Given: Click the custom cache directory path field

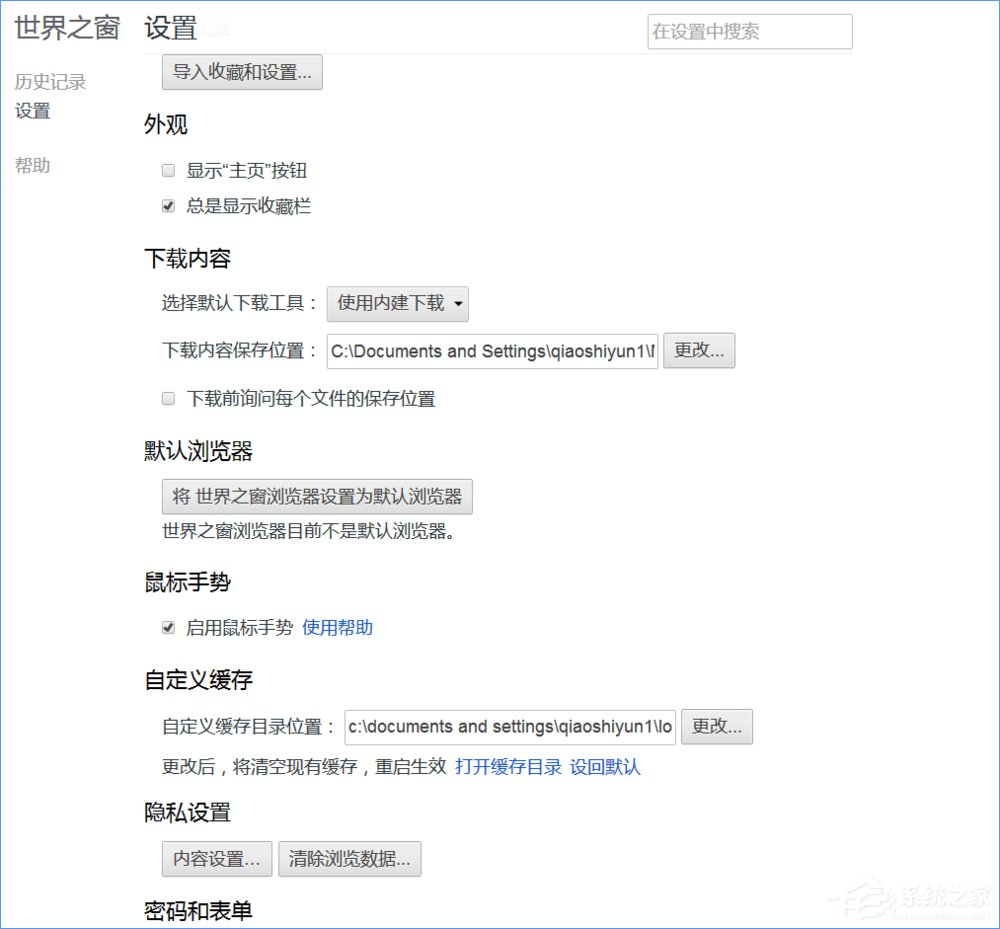Looking at the screenshot, I should pos(510,727).
